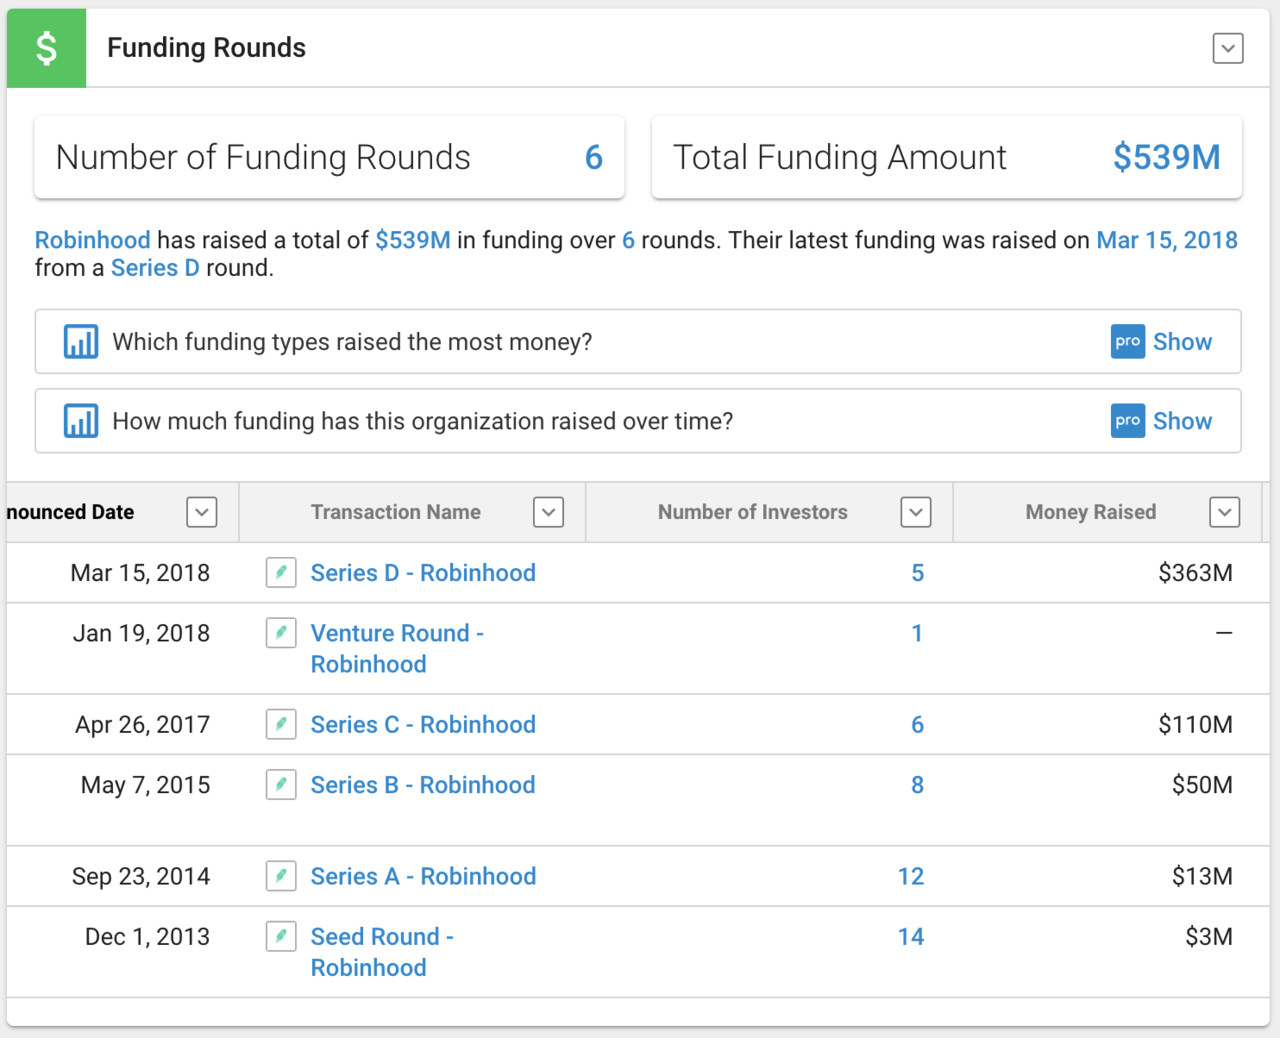The height and width of the screenshot is (1038, 1280).
Task: Show funding raised over time chart
Action: click(x=1181, y=421)
